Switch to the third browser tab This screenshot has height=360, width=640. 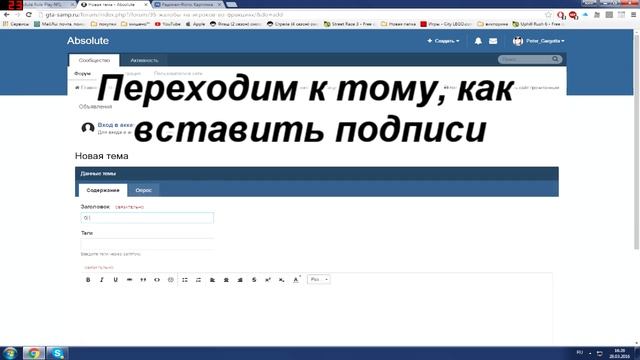pos(188,4)
